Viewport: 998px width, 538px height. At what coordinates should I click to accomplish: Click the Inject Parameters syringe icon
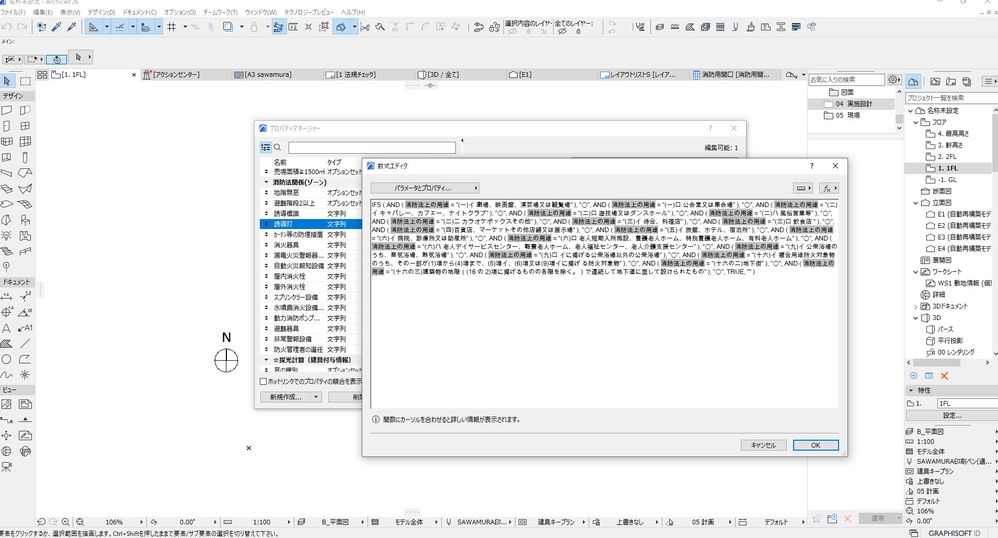71,27
